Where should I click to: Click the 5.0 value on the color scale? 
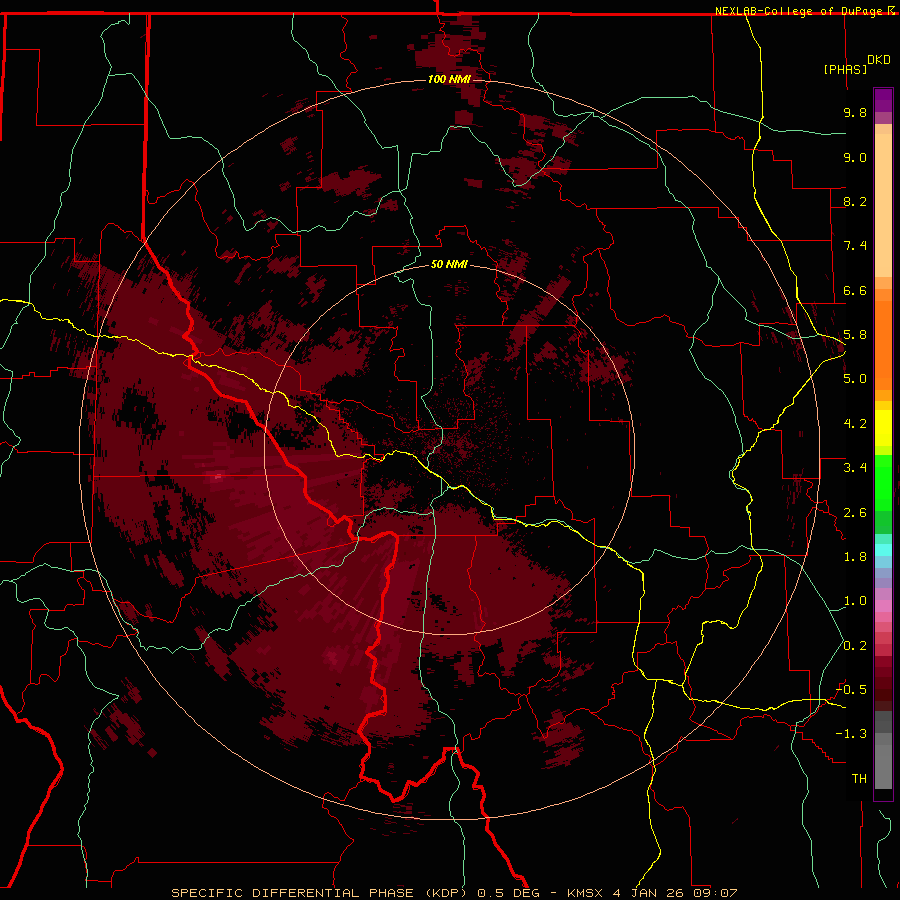click(x=855, y=379)
